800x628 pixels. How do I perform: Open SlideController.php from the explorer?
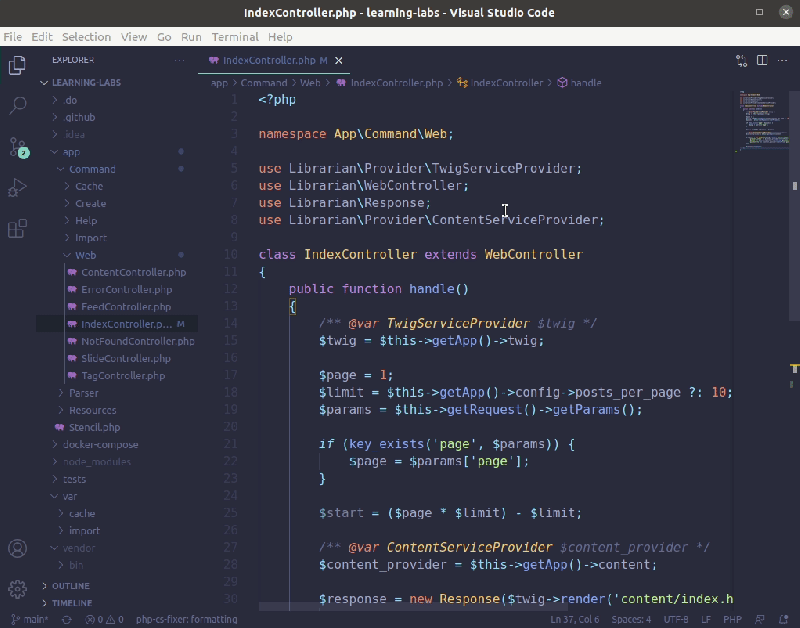click(126, 359)
